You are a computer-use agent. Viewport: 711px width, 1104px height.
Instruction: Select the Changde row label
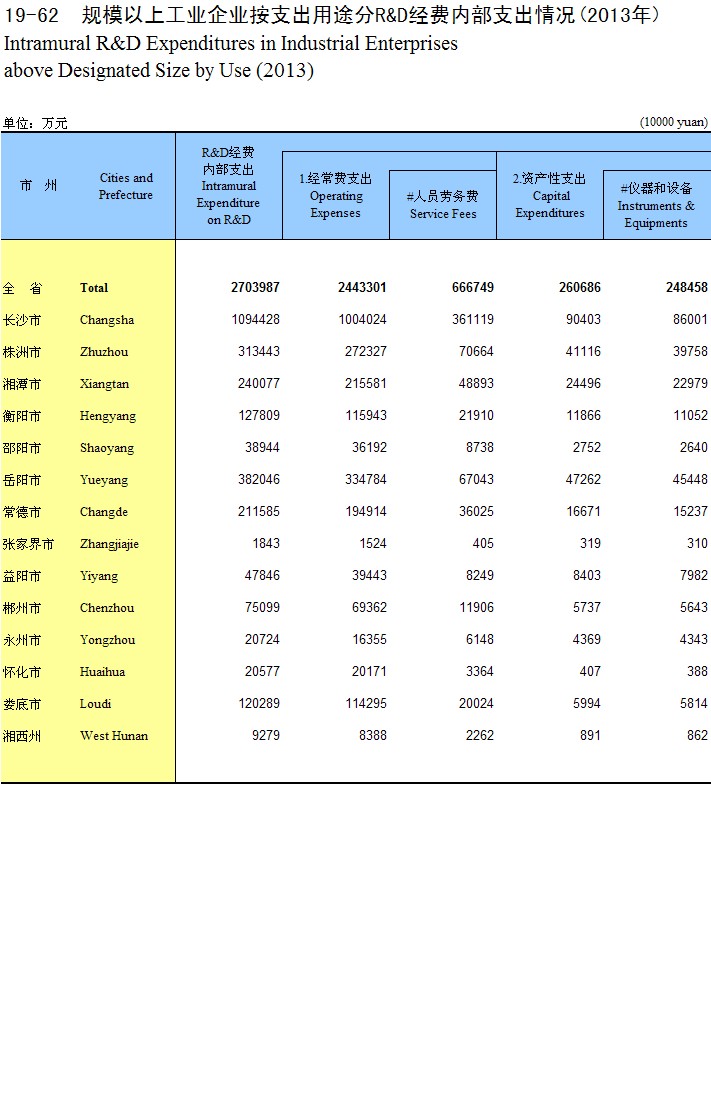(103, 512)
